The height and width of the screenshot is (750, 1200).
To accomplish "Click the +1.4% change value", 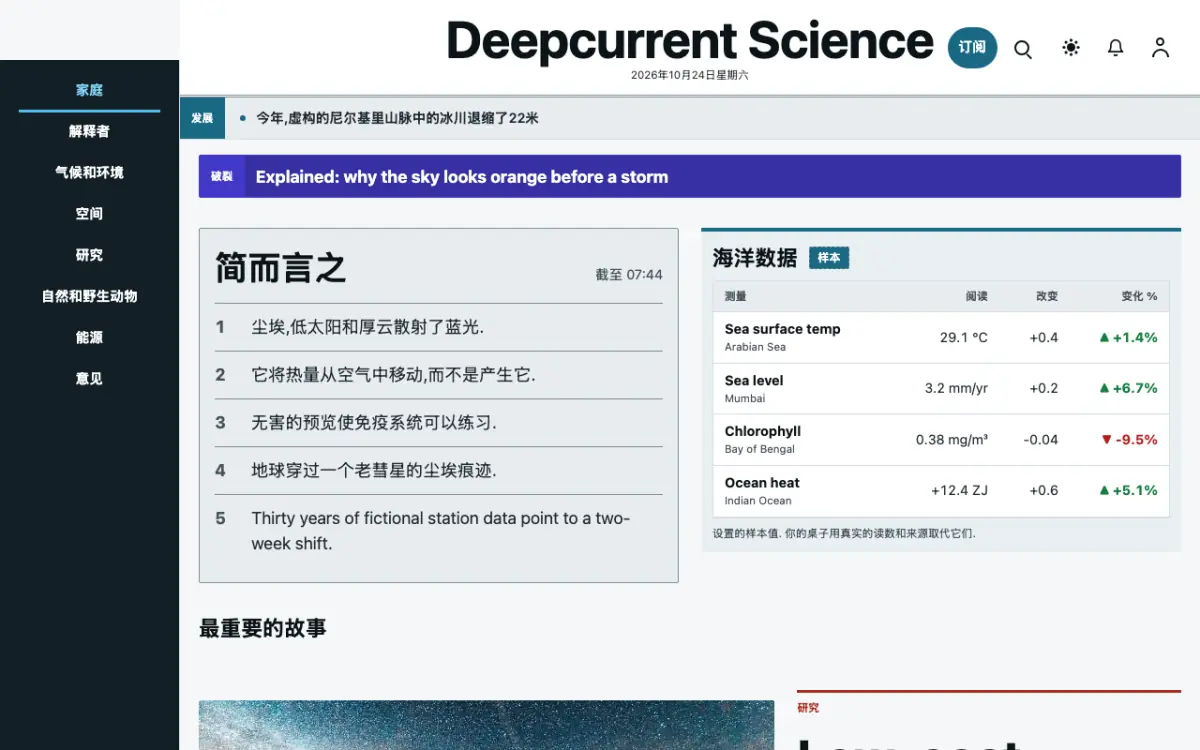I will click(x=1128, y=337).
